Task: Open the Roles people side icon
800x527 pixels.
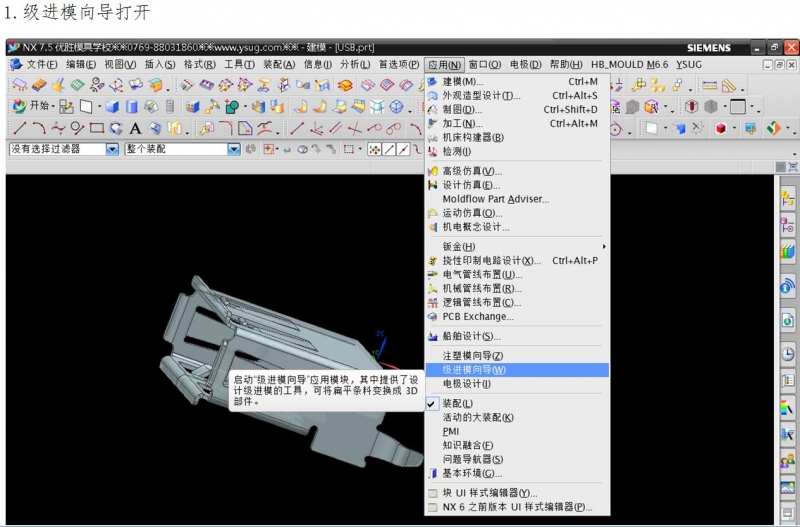Action: point(788,462)
